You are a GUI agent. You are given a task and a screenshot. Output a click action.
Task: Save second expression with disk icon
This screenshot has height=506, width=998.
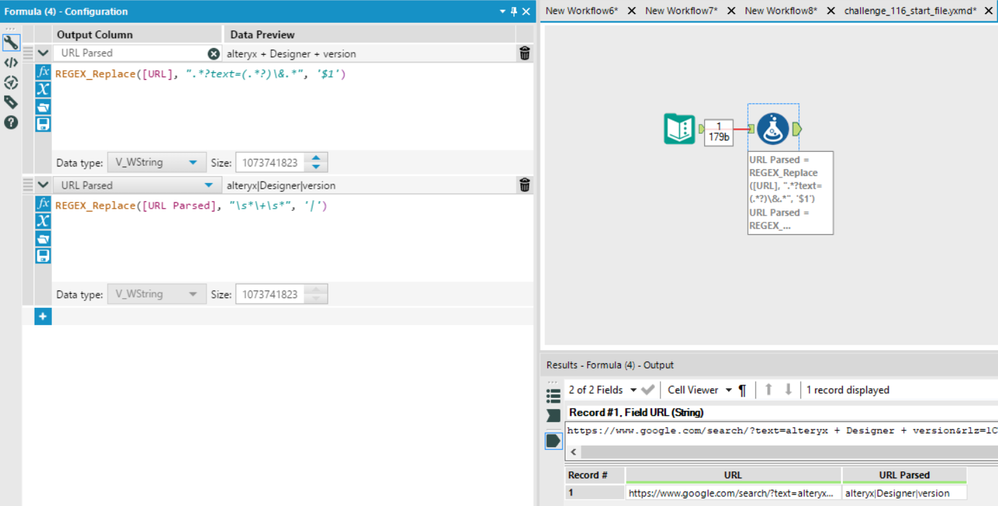tap(43, 256)
